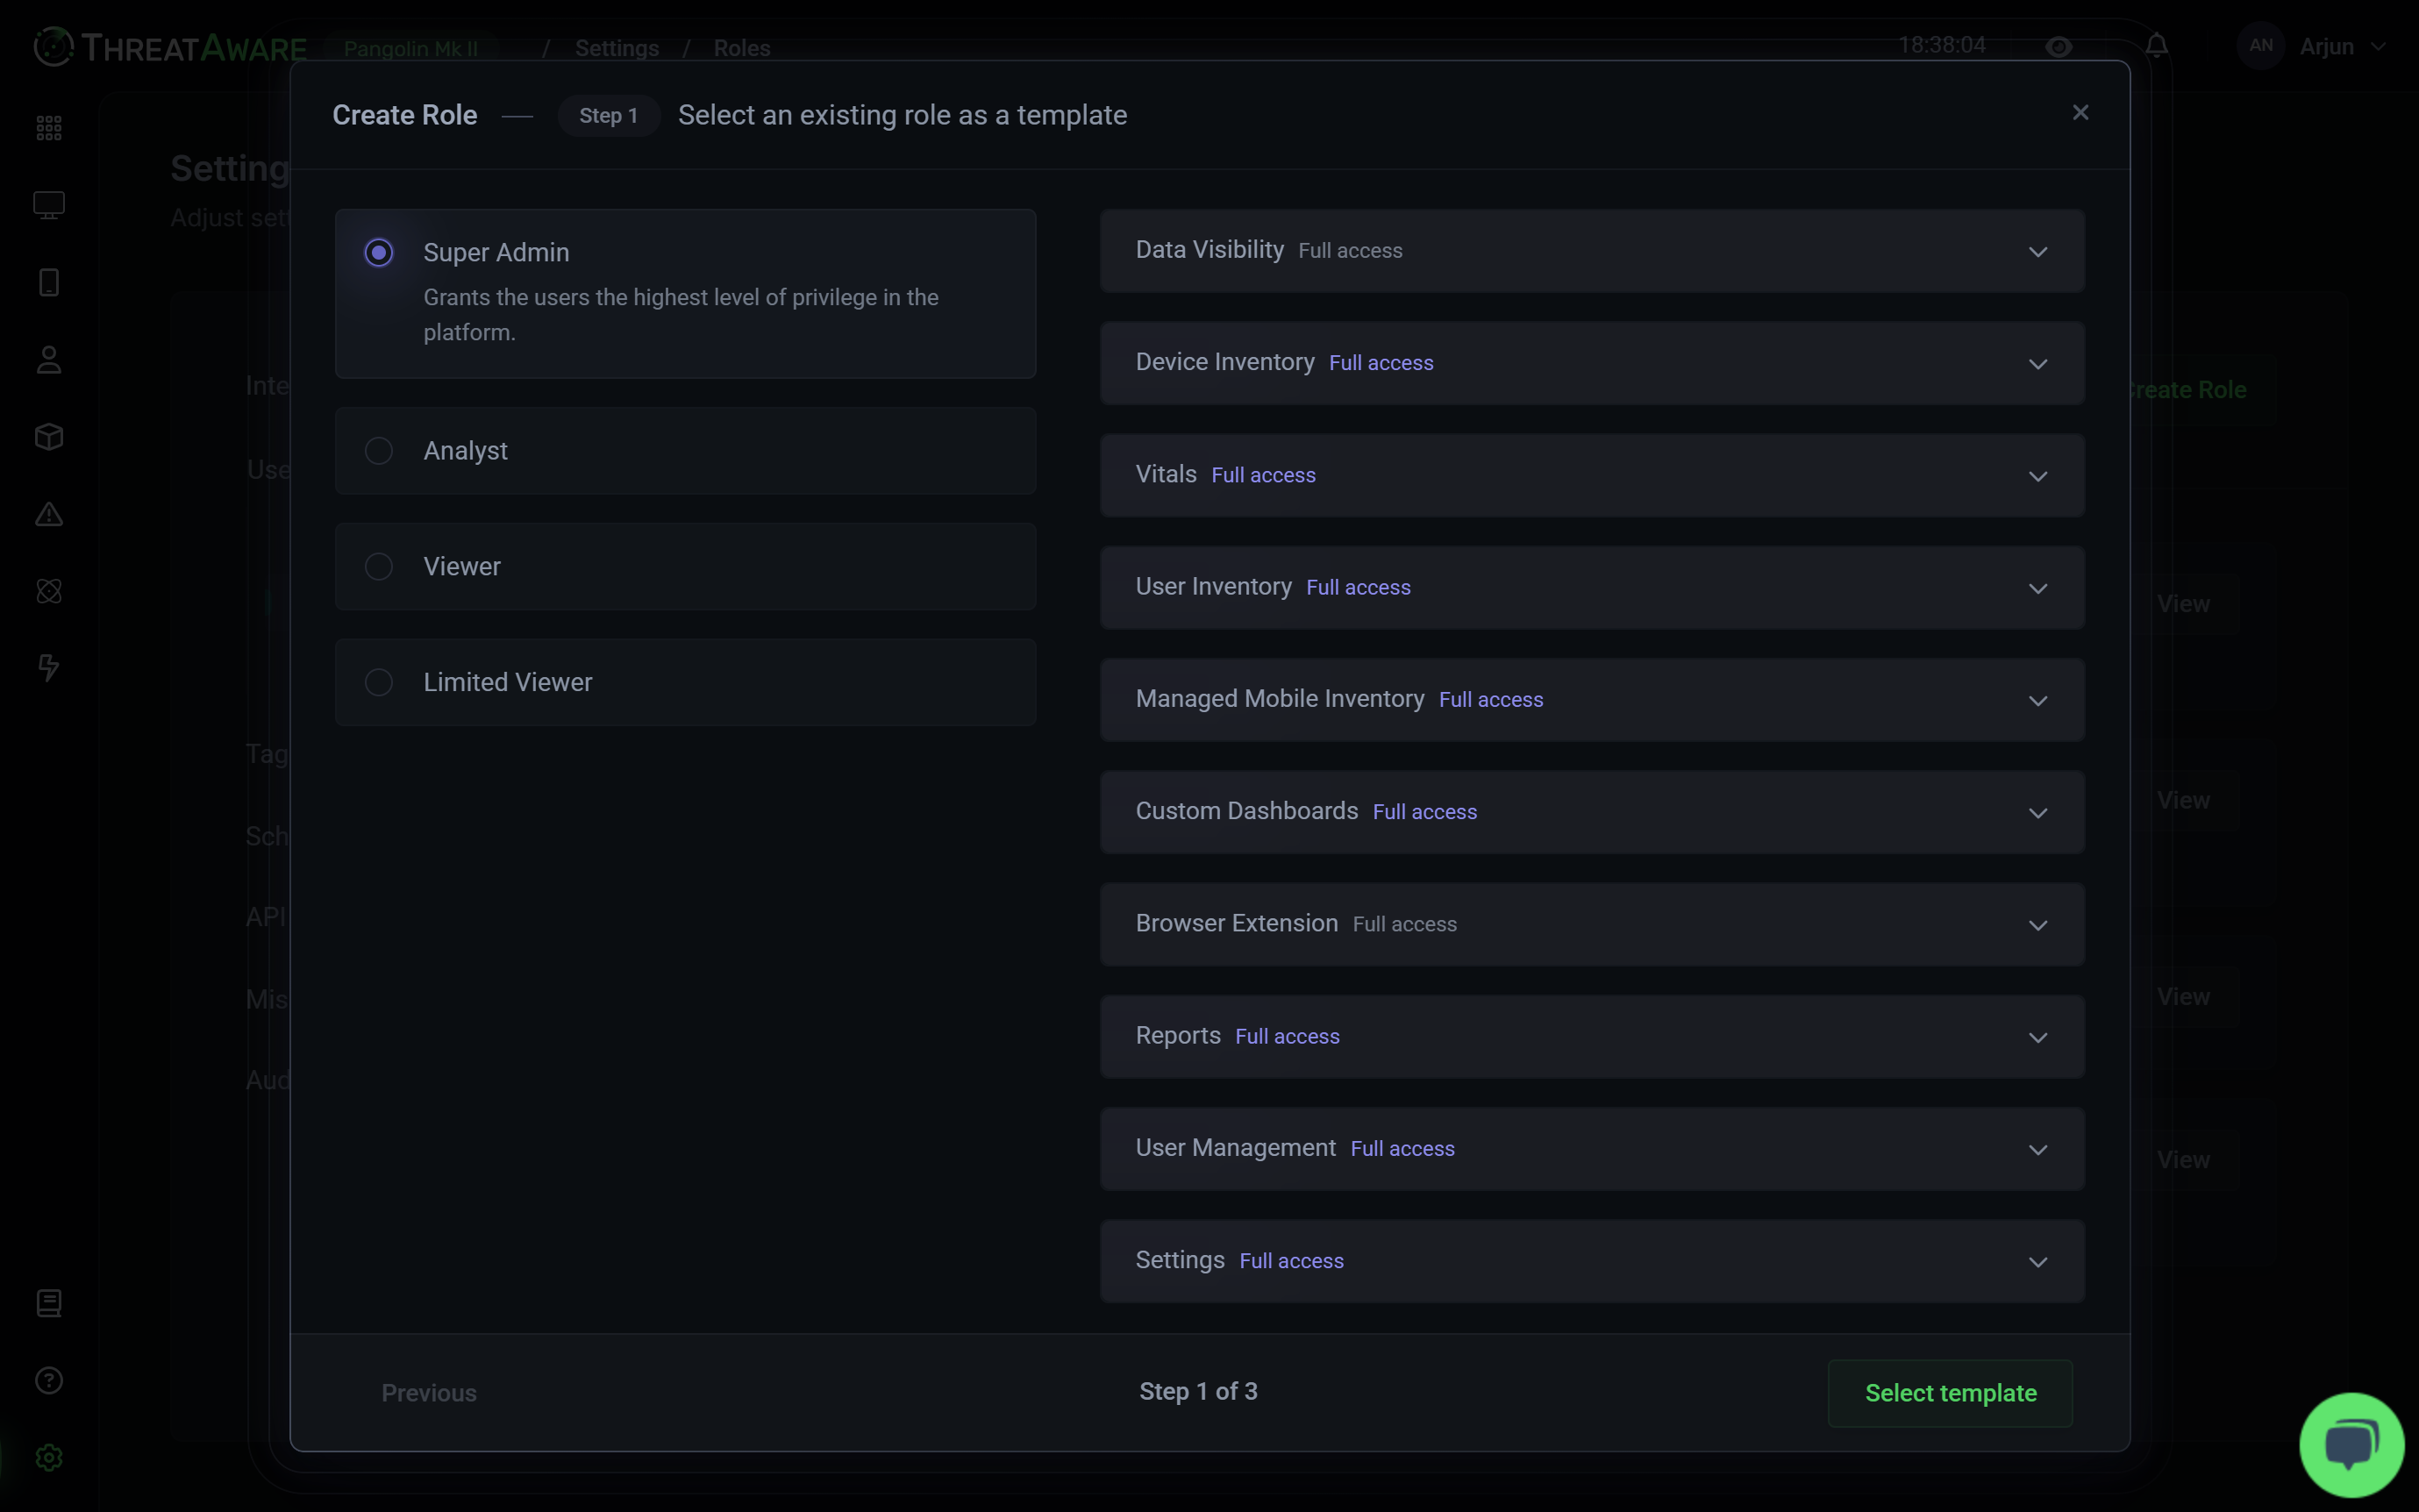Click the eye icon in top bar
The image size is (2419, 1512).
2058,47
